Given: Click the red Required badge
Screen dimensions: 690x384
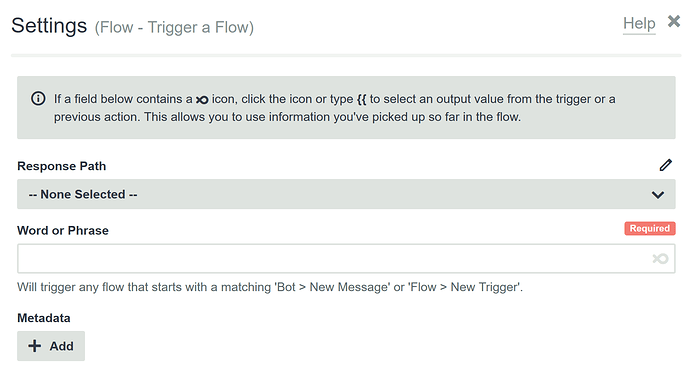Looking at the screenshot, I should point(650,228).
